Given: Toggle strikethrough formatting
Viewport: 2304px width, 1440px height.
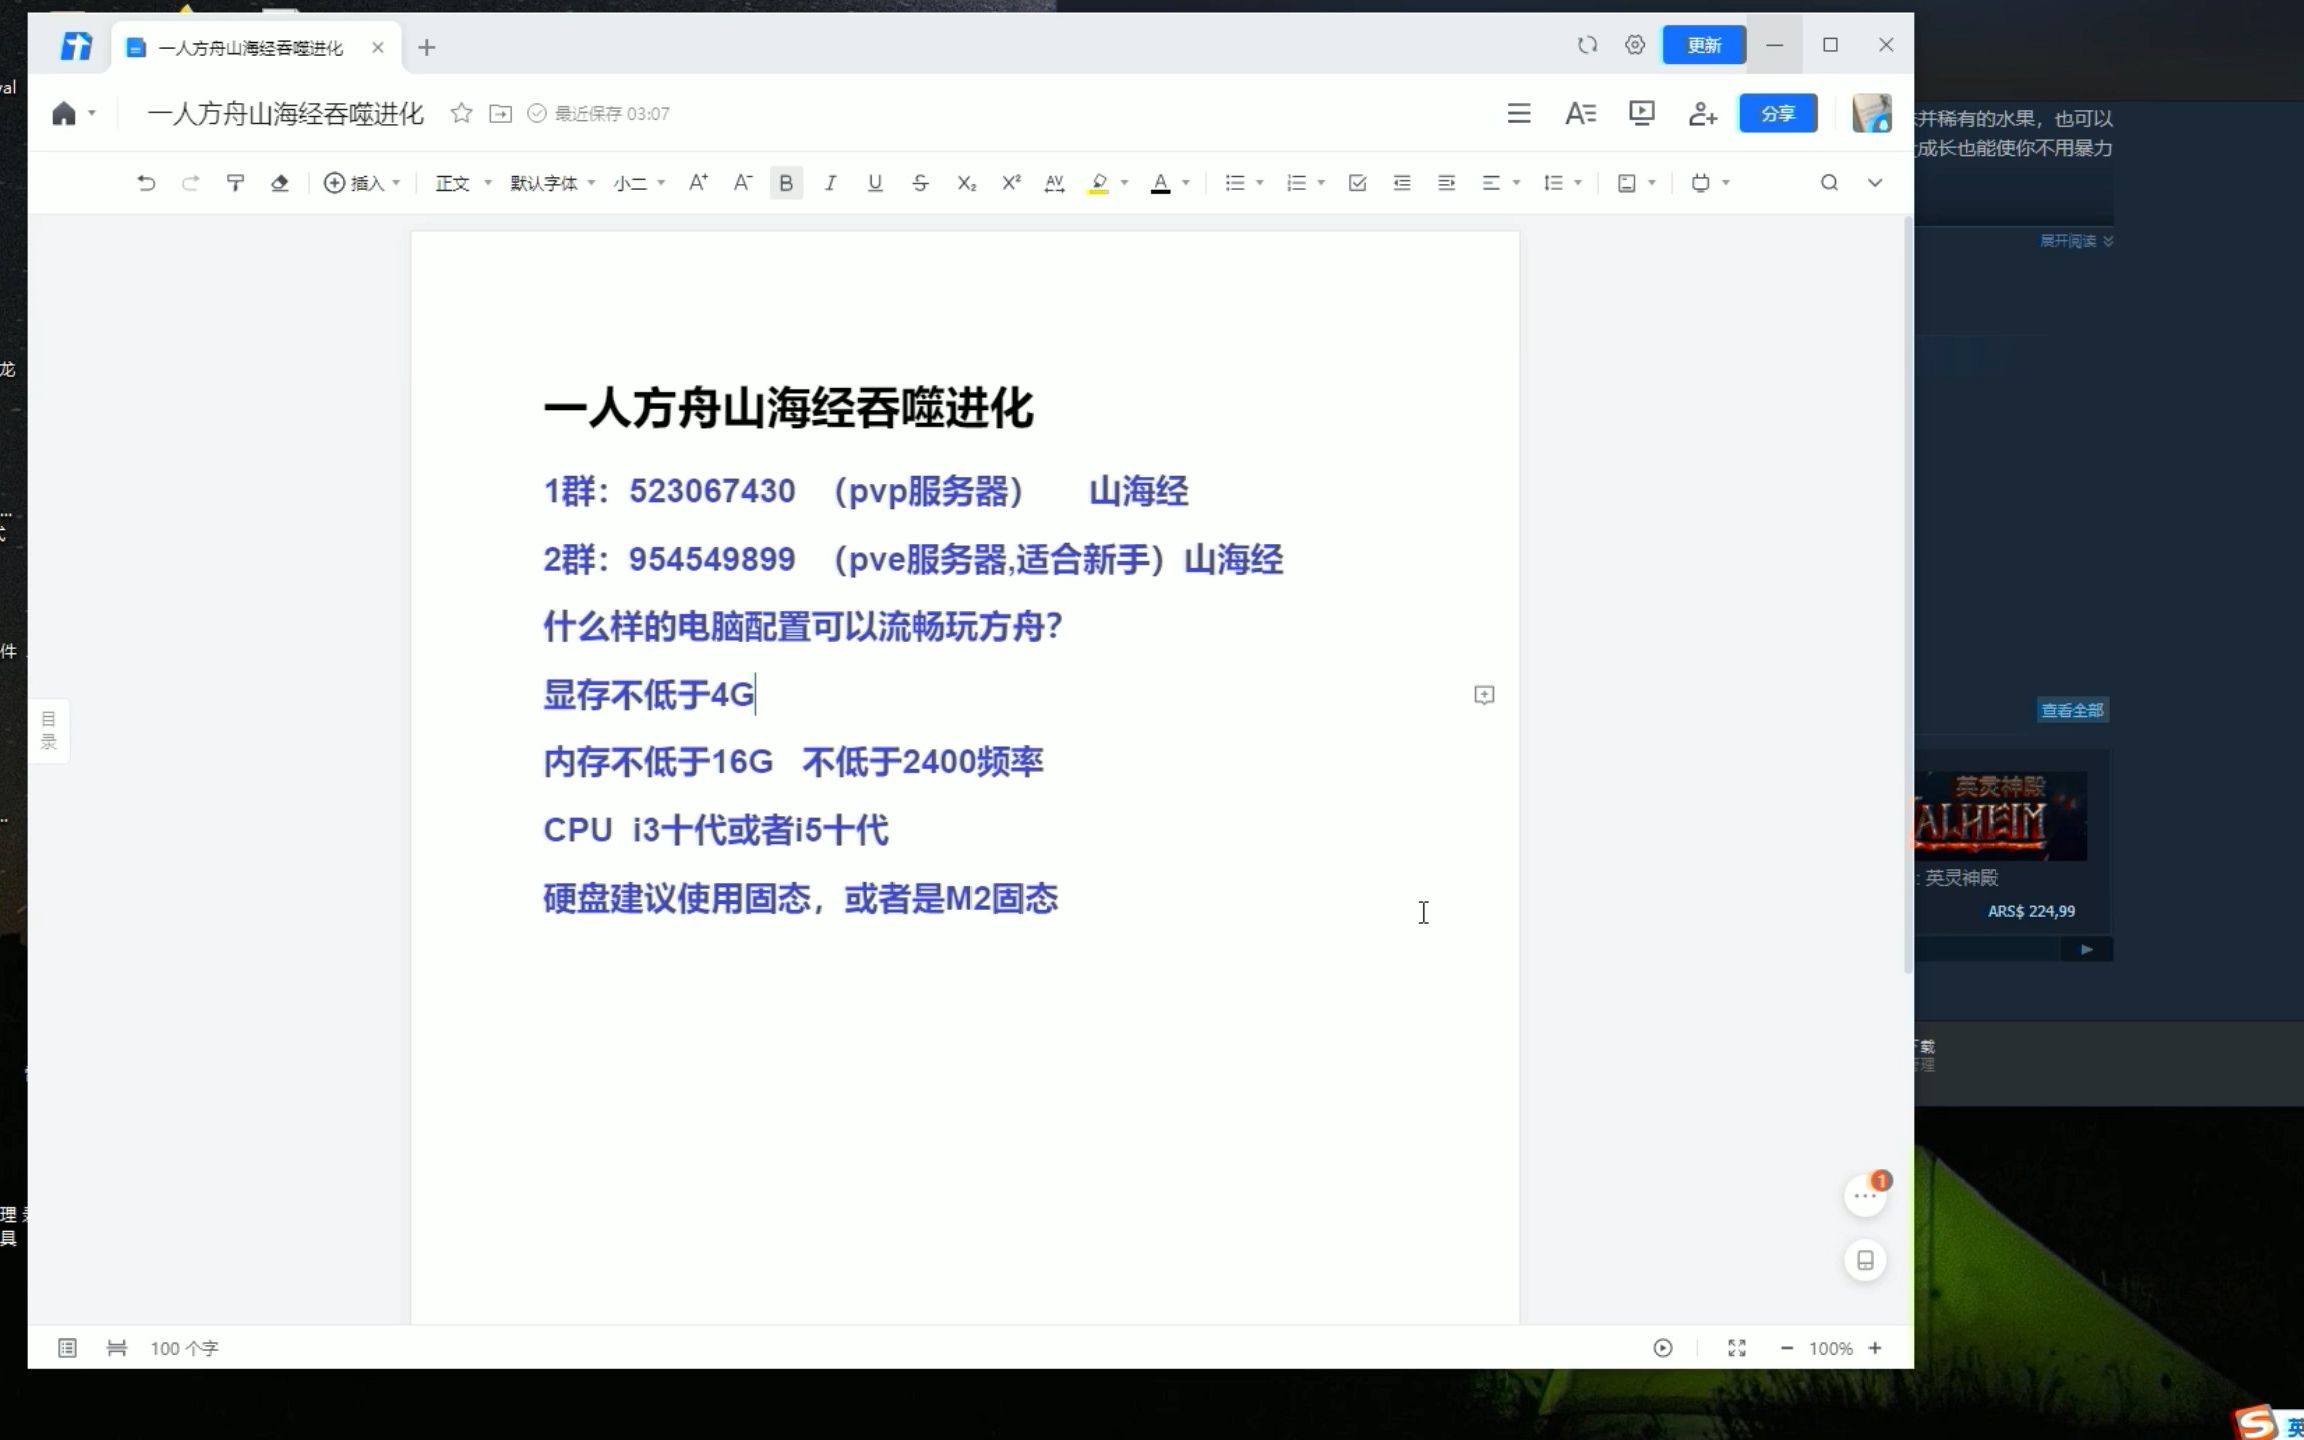Looking at the screenshot, I should point(920,183).
